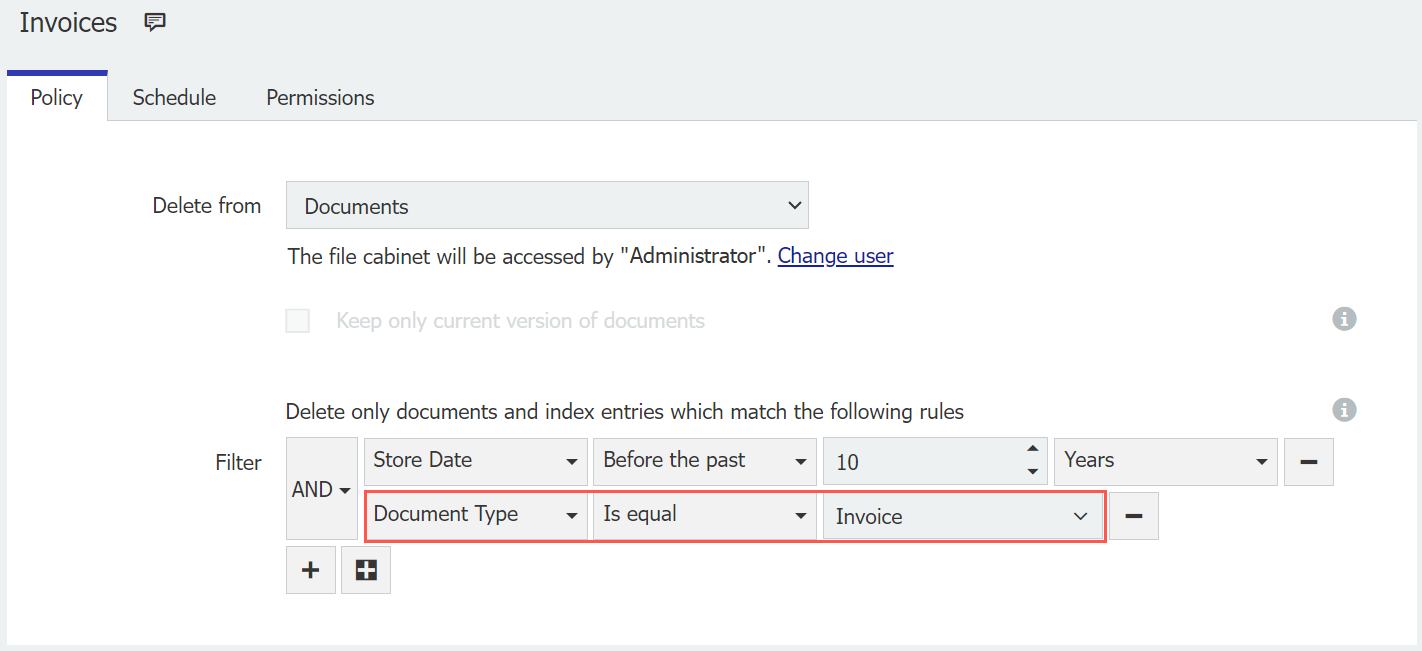Image resolution: width=1422 pixels, height=651 pixels.
Task: Enable Keep only current version of documents
Action: click(297, 320)
